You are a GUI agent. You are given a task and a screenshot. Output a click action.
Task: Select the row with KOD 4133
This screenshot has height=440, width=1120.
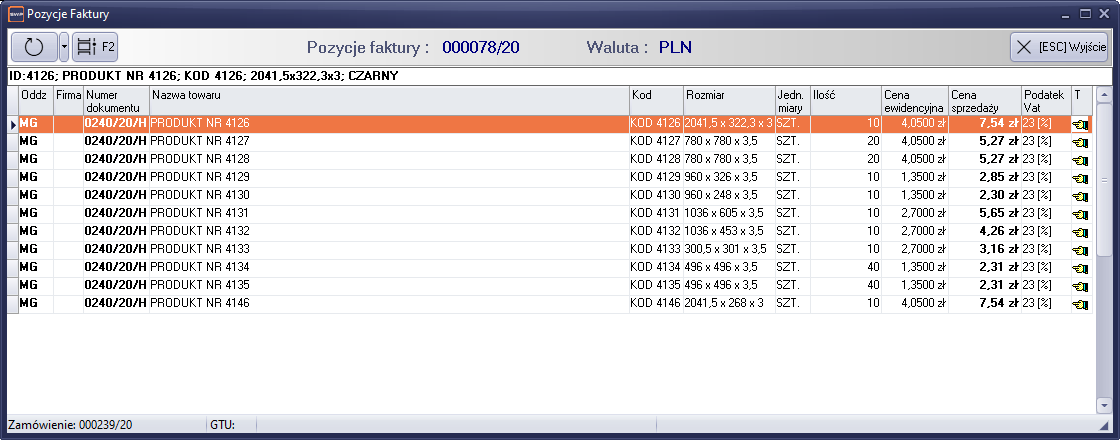coord(655,249)
